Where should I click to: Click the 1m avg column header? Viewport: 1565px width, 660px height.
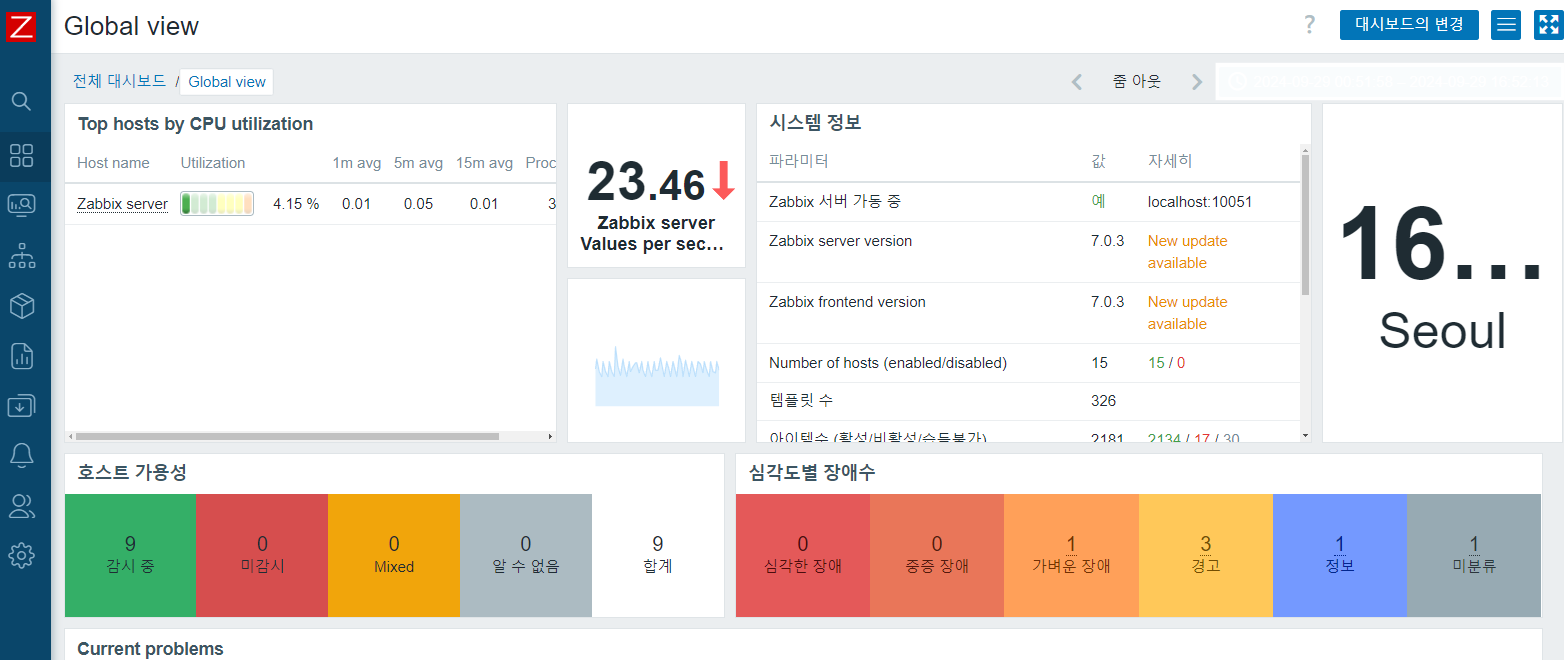[x=357, y=163]
